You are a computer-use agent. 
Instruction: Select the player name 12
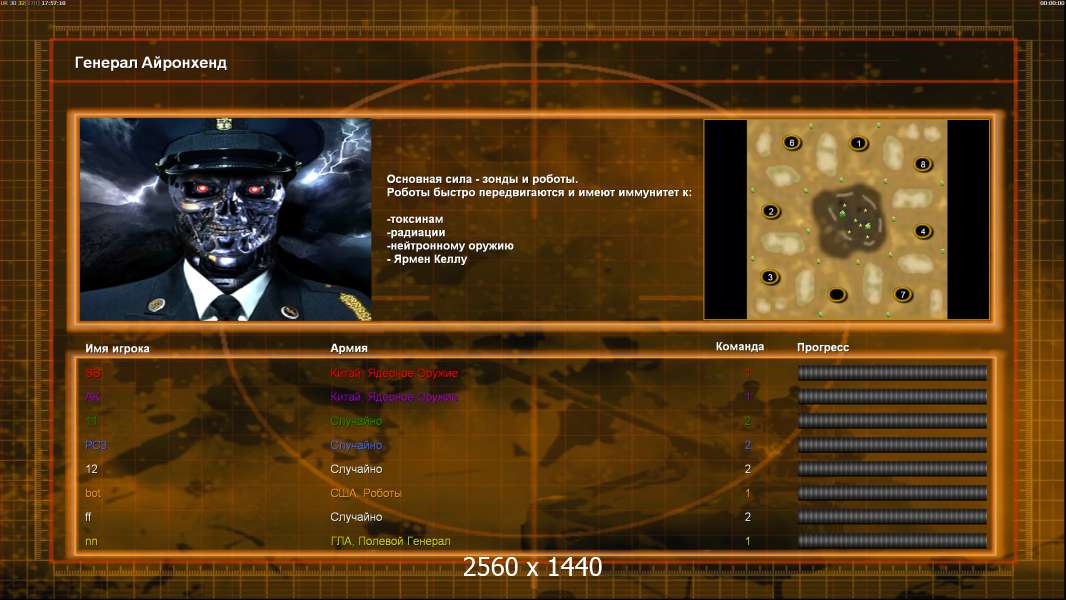point(91,469)
